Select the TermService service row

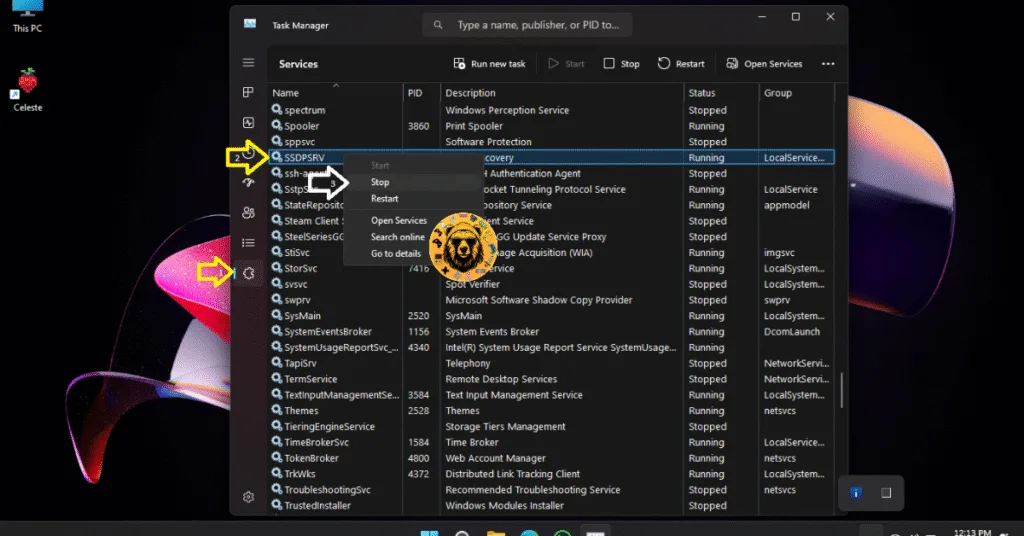point(552,379)
